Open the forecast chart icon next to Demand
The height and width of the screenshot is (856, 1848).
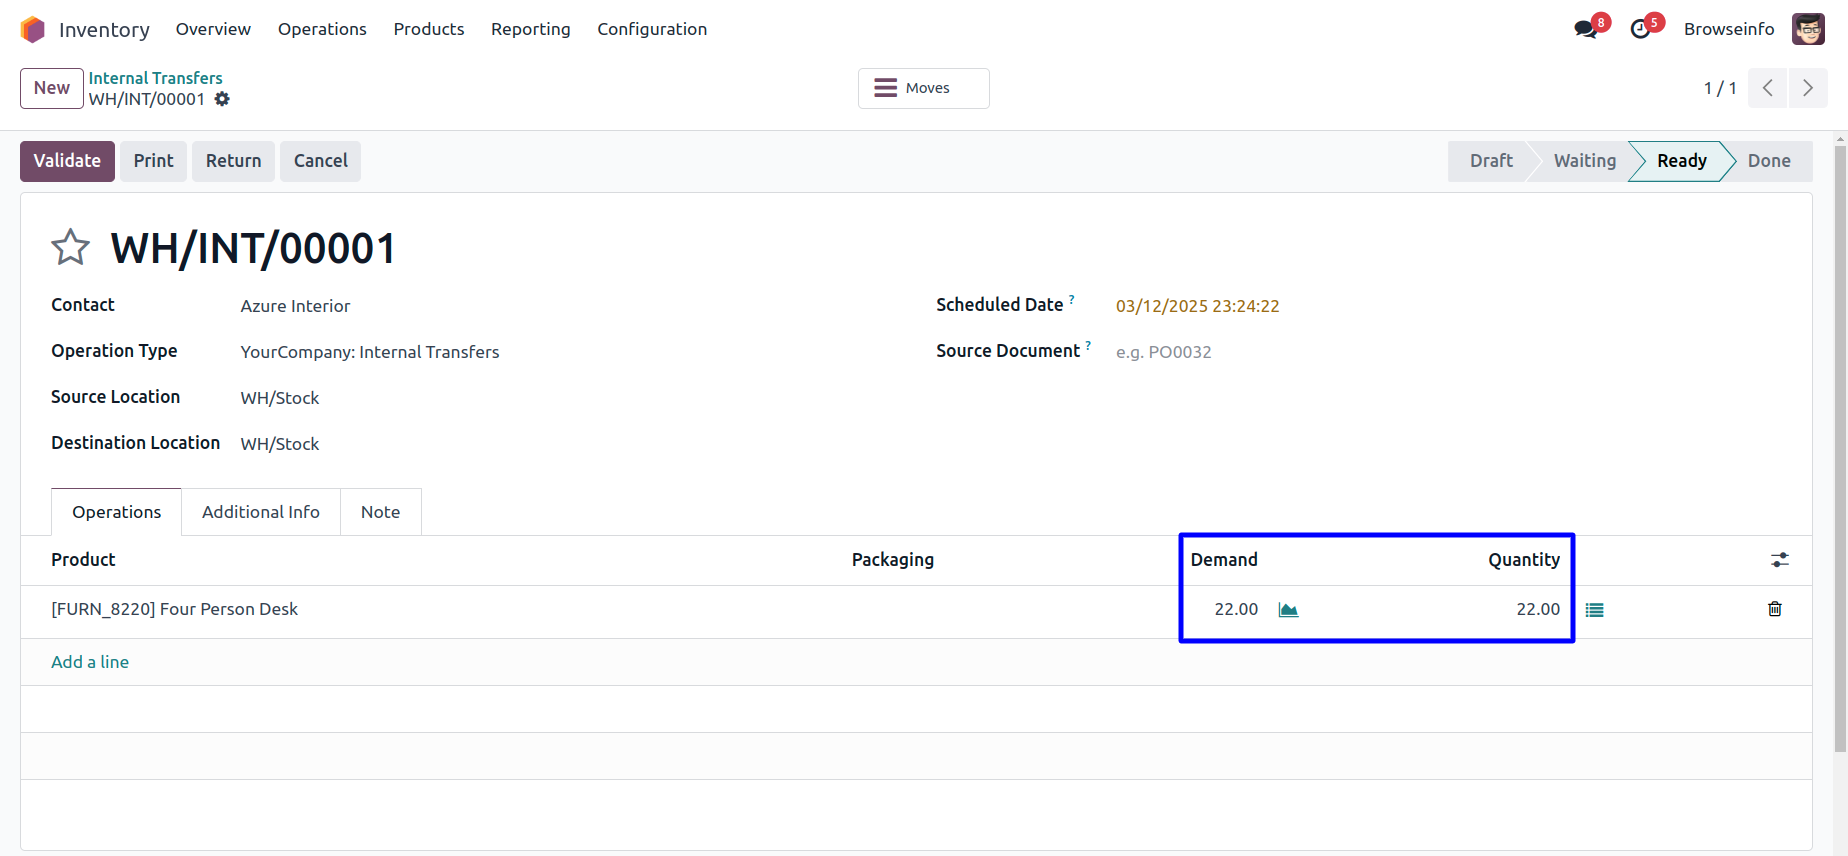pos(1288,610)
